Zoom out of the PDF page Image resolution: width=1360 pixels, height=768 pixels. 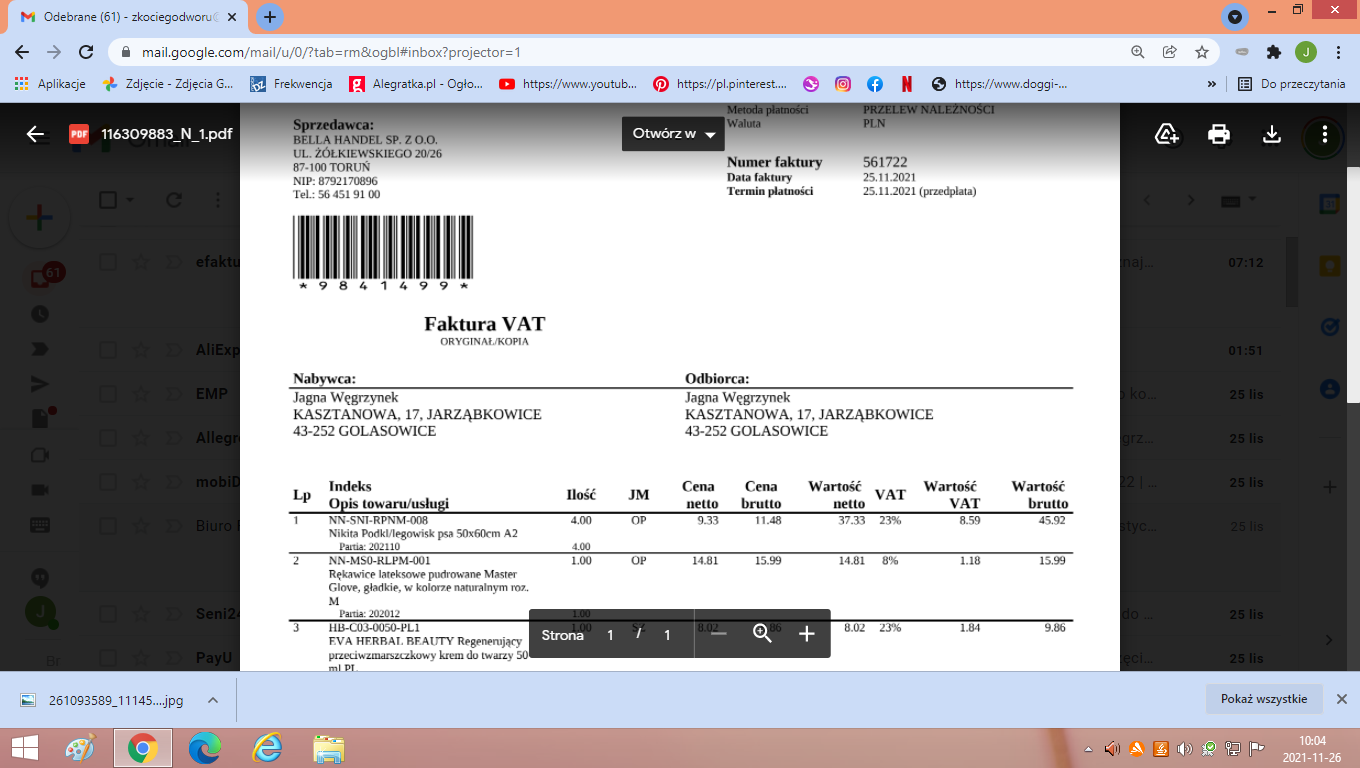click(718, 634)
